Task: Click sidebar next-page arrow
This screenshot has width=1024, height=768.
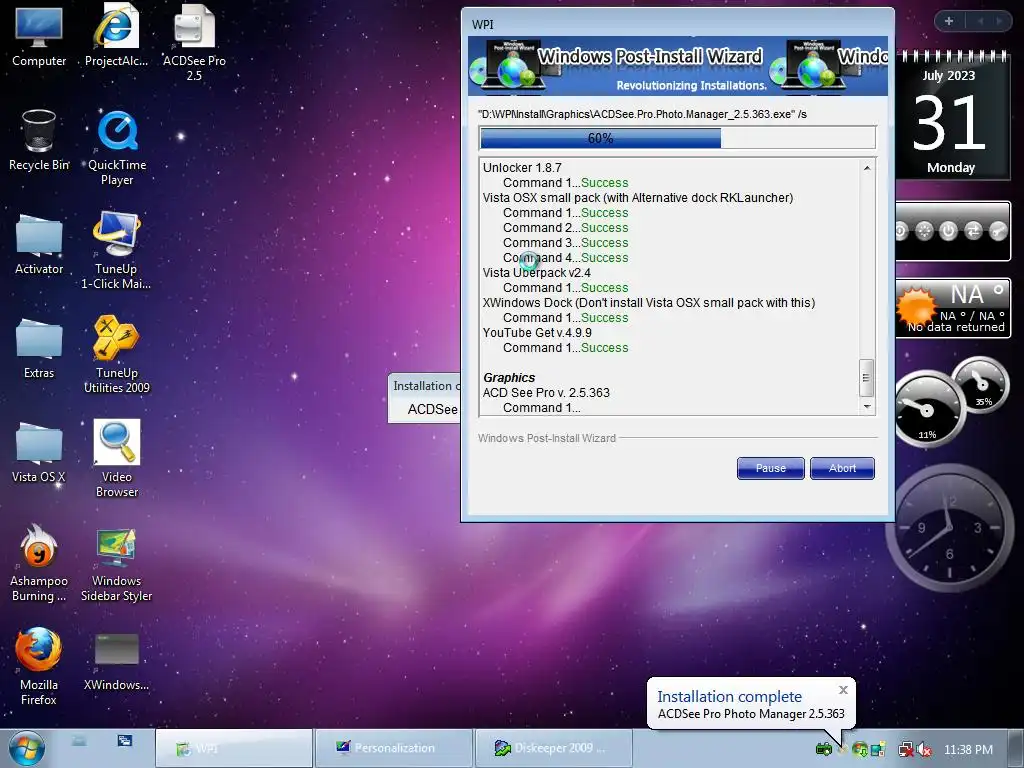Action: (999, 21)
